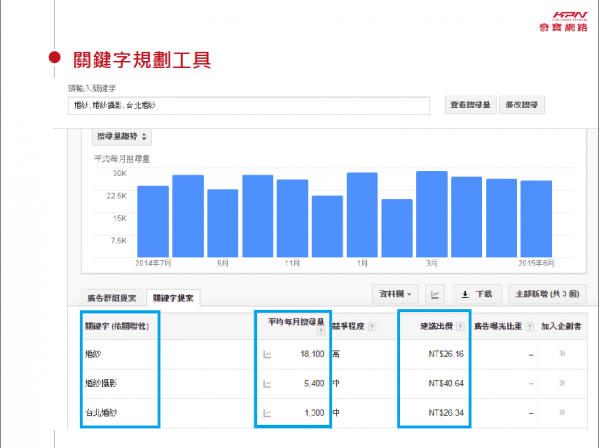Click the 建議出價 column header
The width and height of the screenshot is (600, 448).
437,326
